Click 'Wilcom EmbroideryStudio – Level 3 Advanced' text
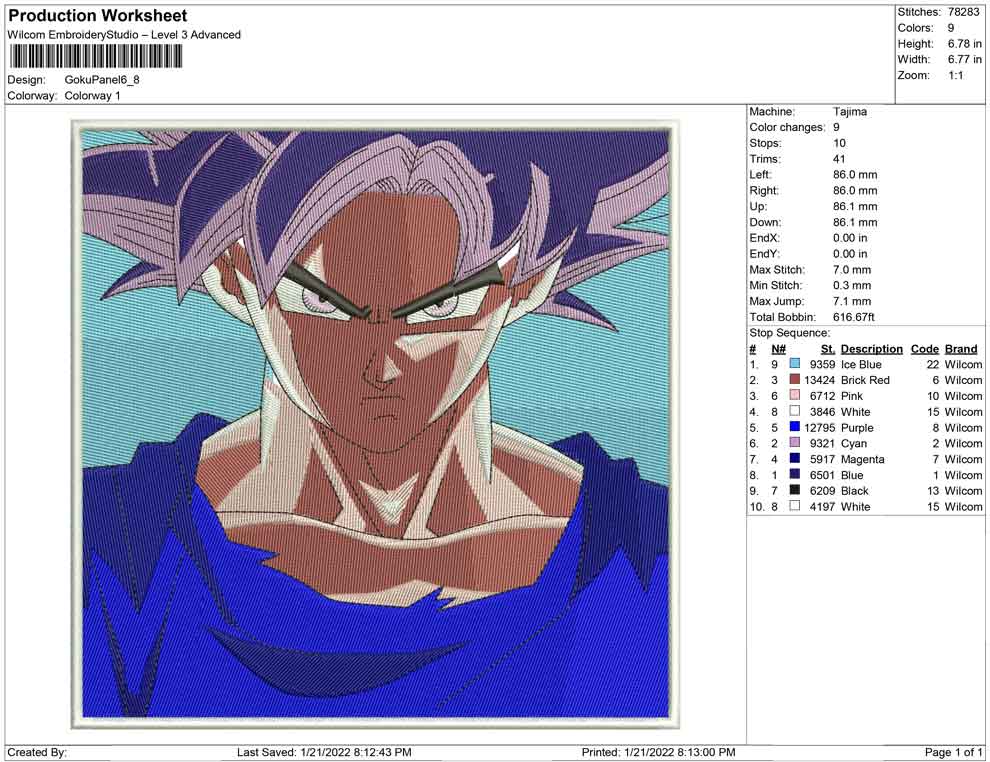The image size is (990, 762). pos(124,35)
